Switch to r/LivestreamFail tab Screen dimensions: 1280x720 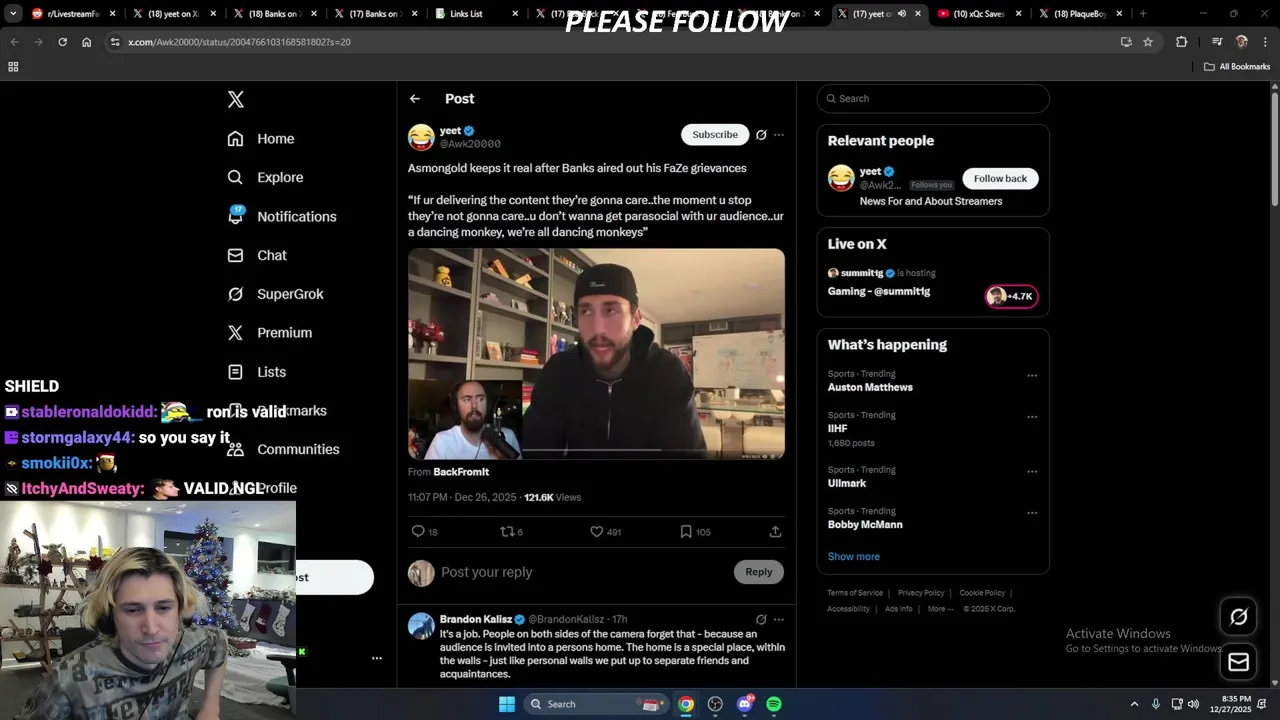71,14
